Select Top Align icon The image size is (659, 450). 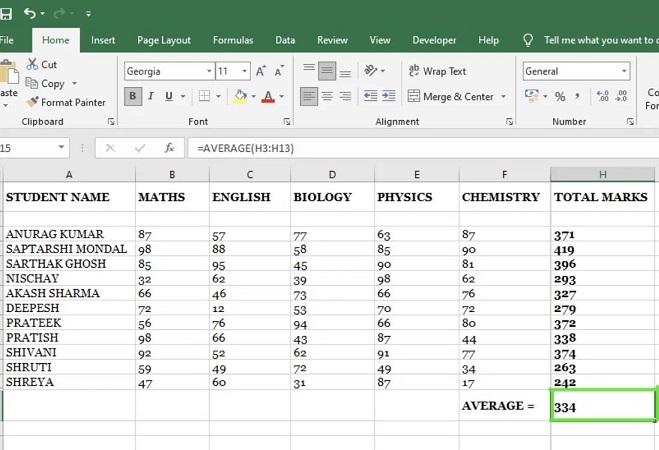coord(309,70)
